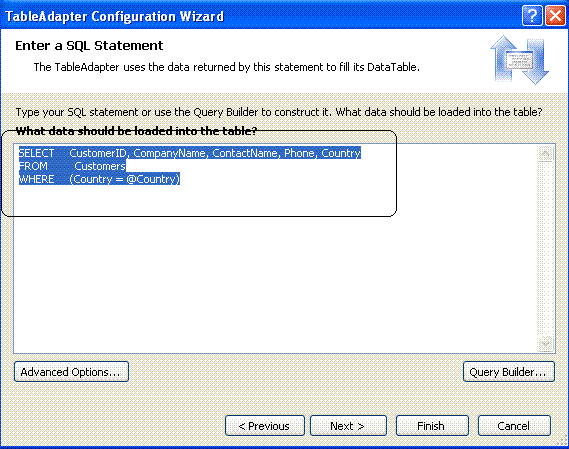
Task: Click the scroll down arrow in SQL box
Action: tap(545, 343)
